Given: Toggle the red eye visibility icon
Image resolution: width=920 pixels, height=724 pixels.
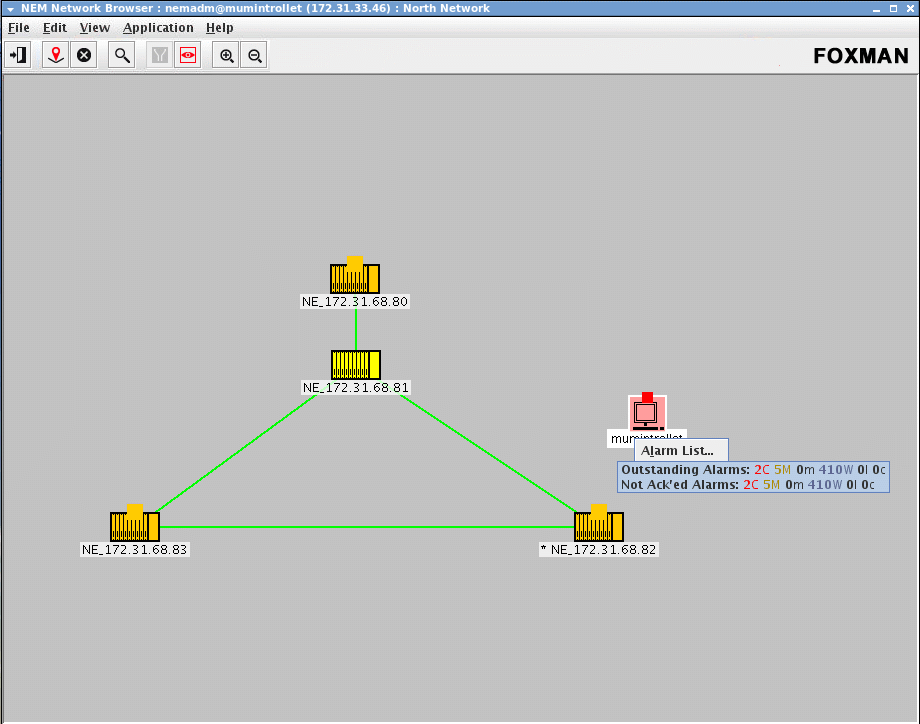Looking at the screenshot, I should pos(187,56).
